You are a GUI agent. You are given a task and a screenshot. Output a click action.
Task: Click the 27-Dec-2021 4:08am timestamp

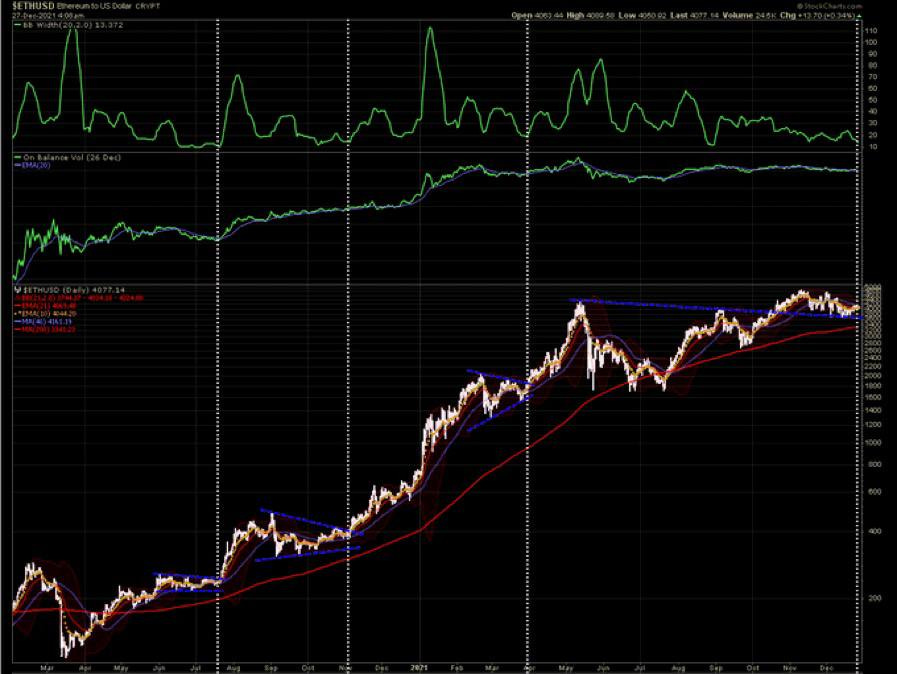48,15
